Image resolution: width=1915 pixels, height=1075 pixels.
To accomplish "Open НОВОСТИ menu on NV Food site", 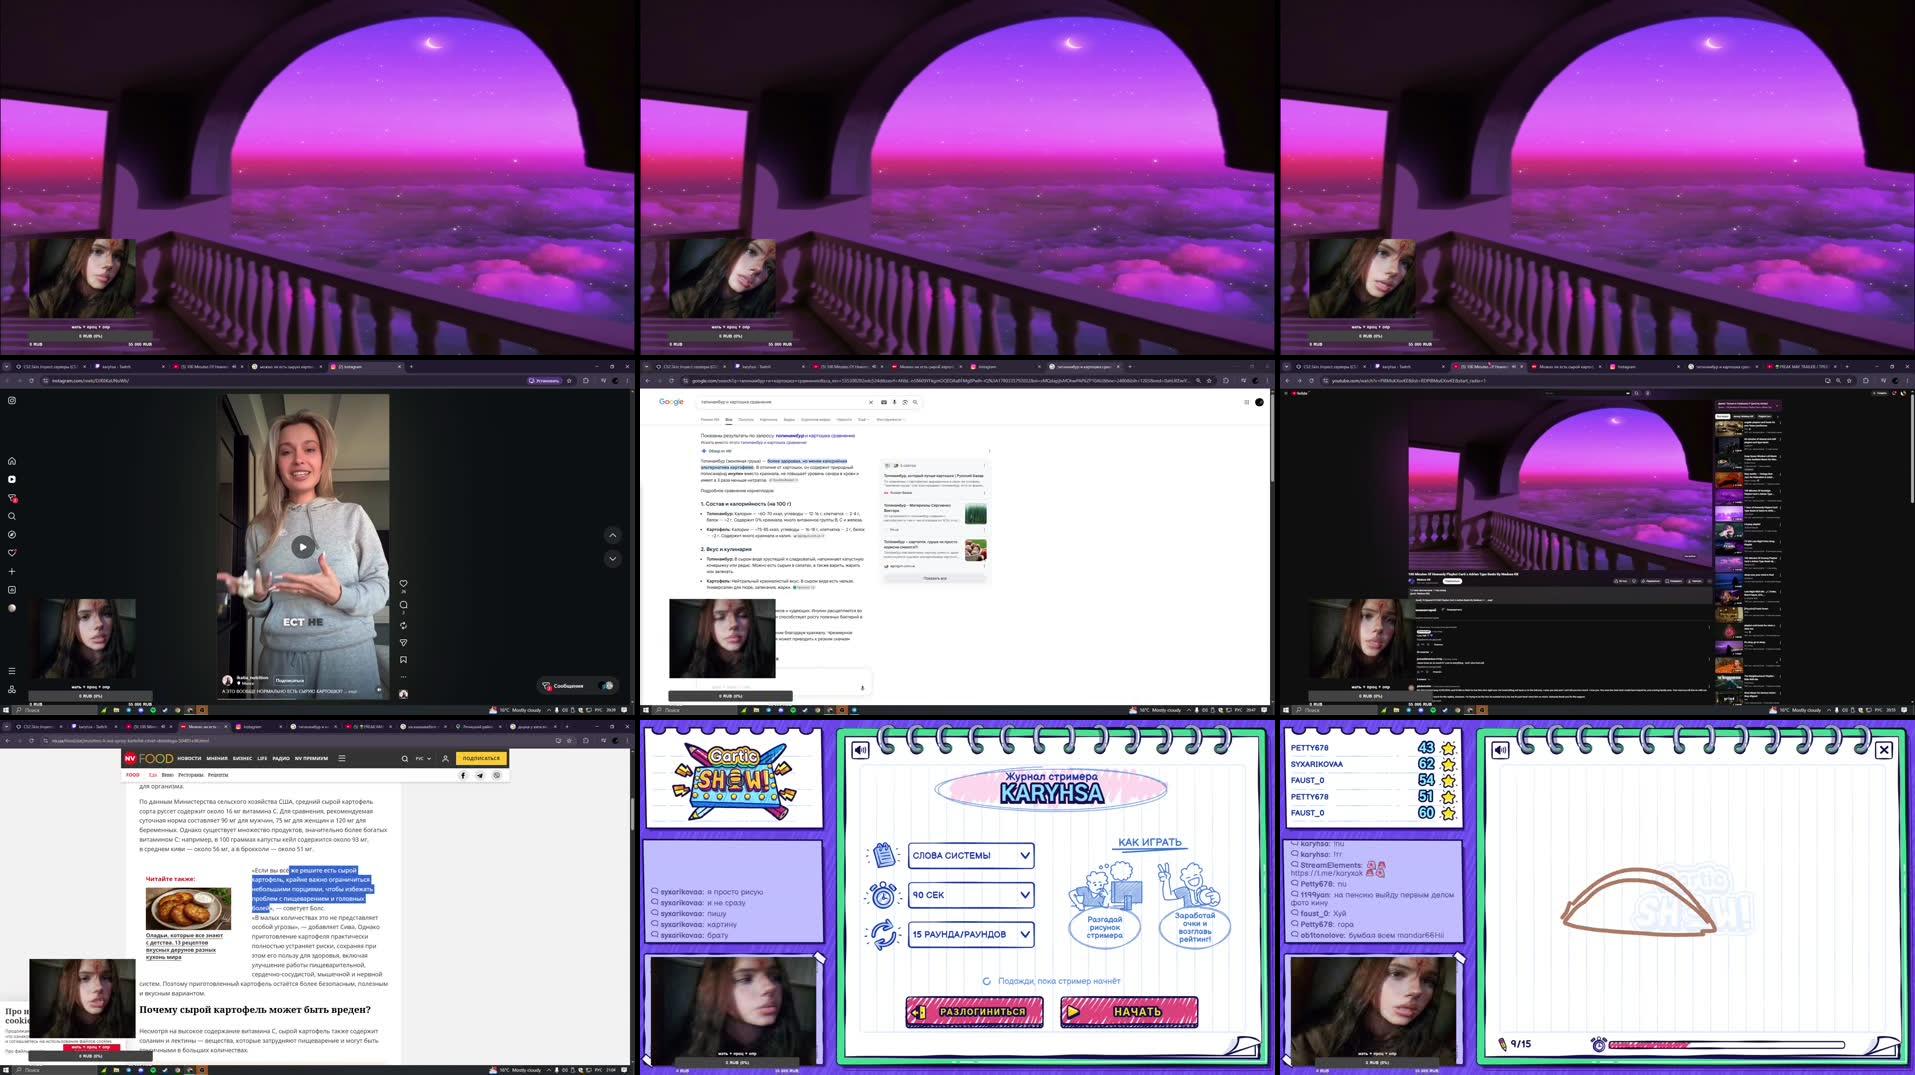I will tap(189, 758).
